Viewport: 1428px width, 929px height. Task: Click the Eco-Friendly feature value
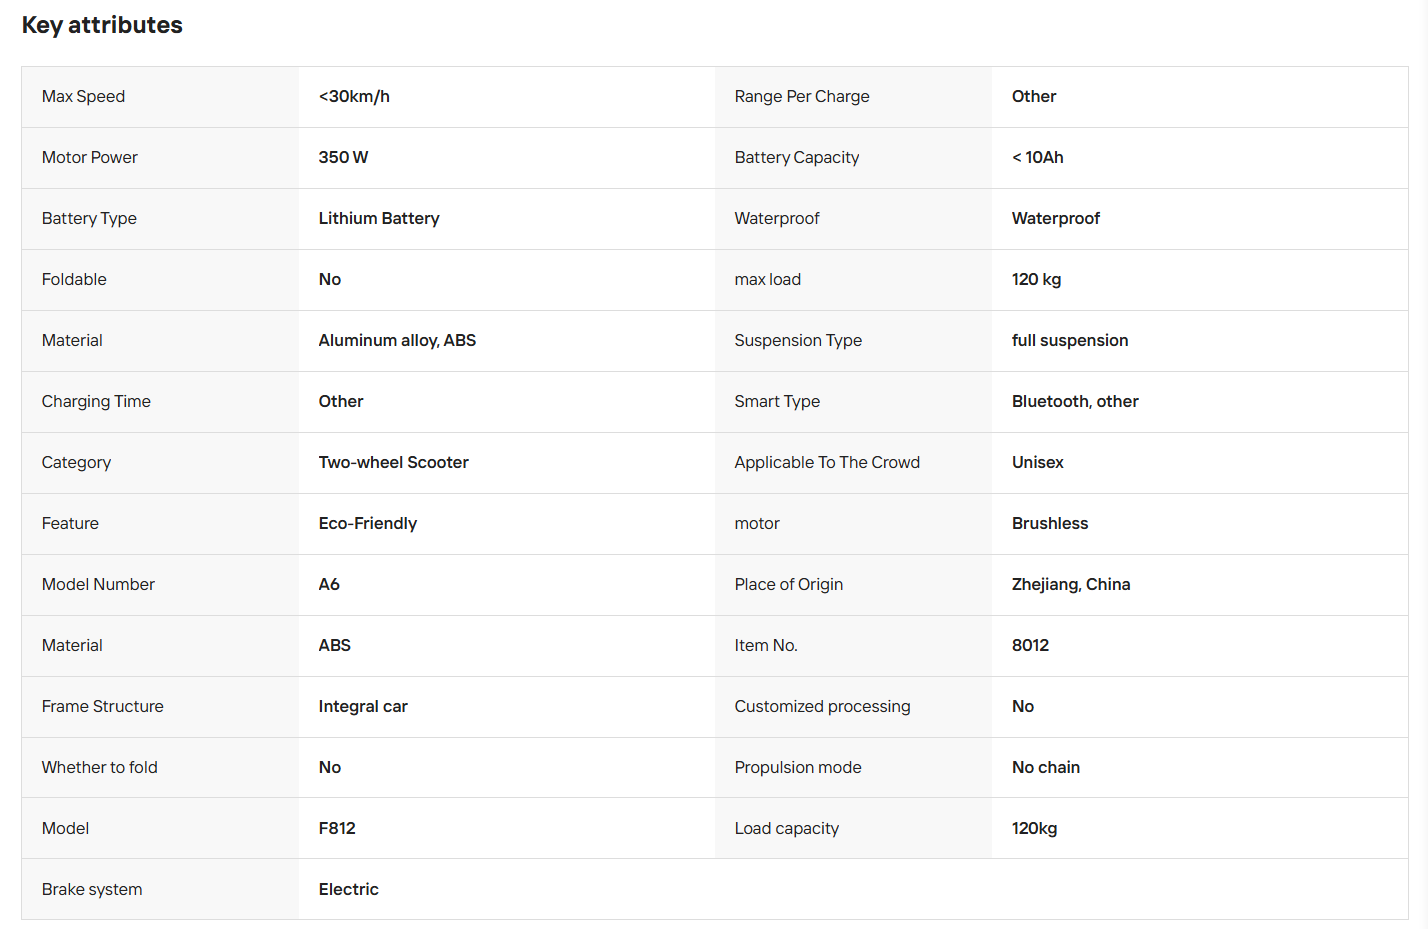368,524
